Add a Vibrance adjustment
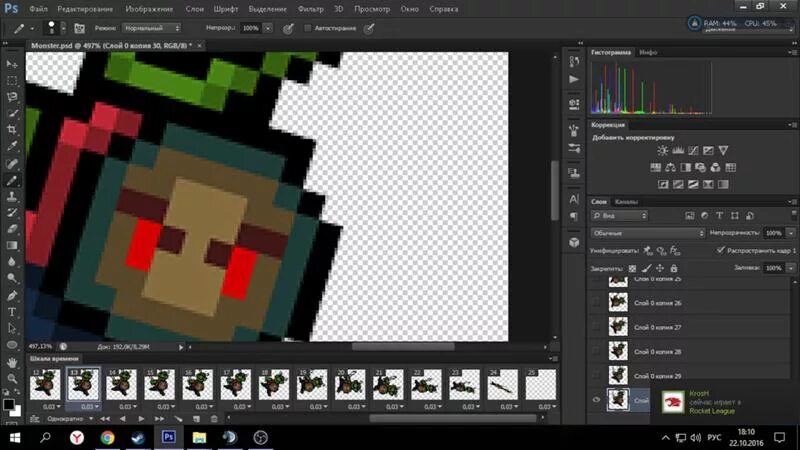The height and width of the screenshot is (450, 800). 723,151
